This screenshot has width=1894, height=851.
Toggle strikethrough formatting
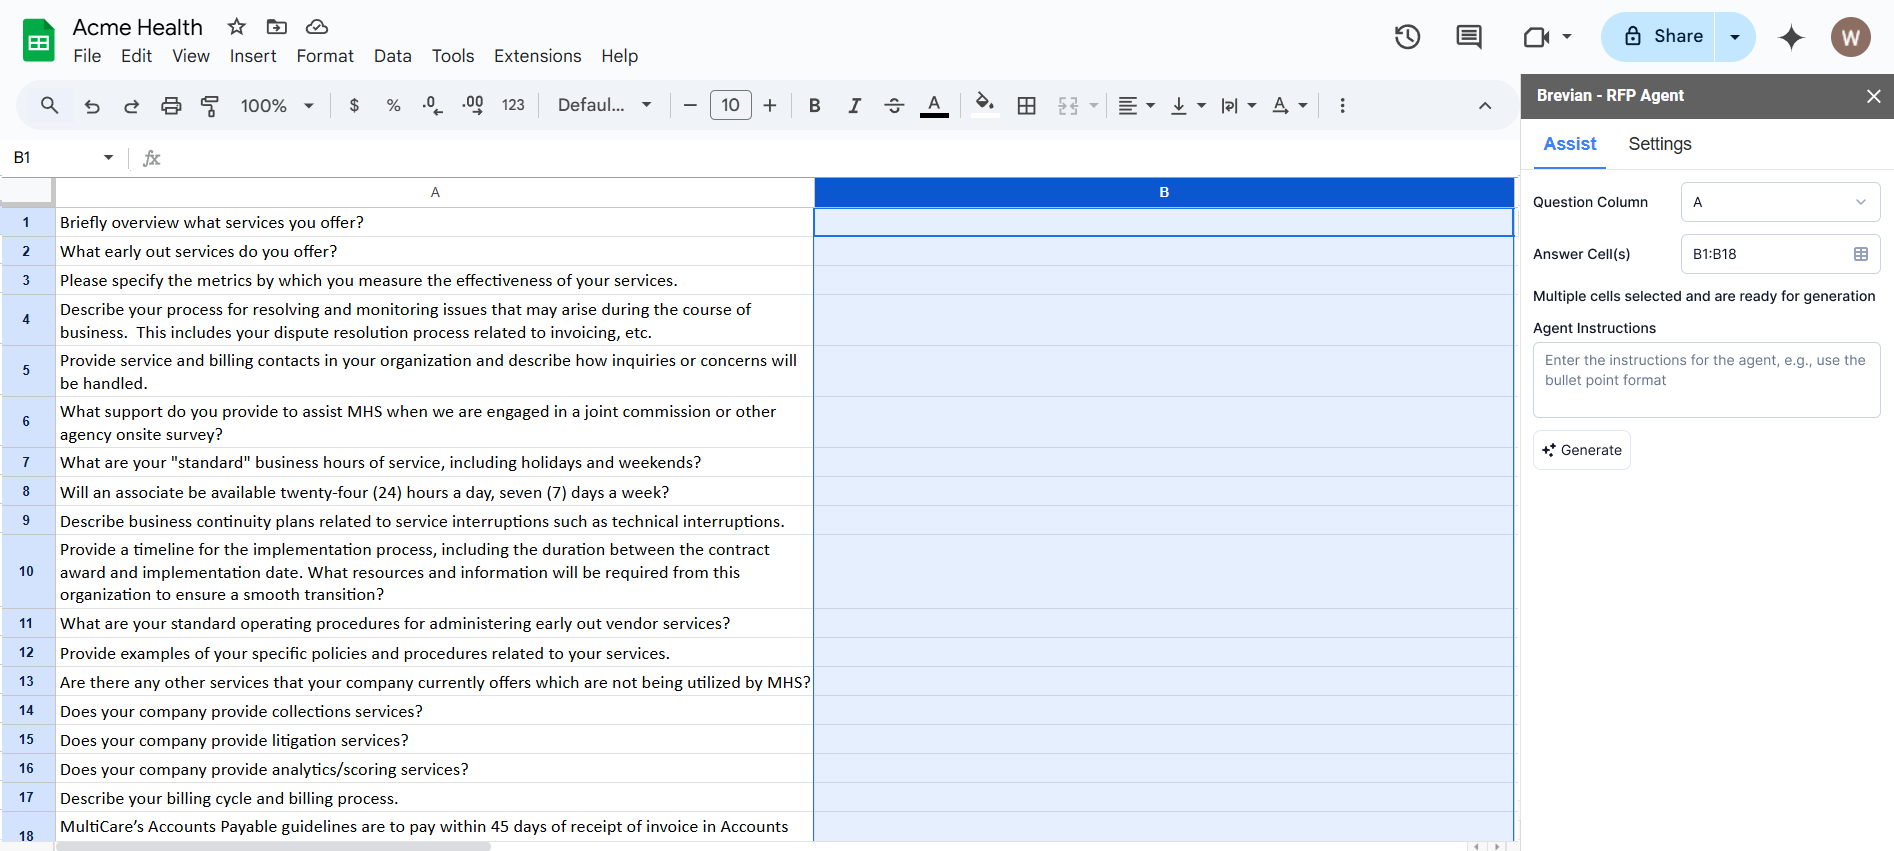point(894,105)
